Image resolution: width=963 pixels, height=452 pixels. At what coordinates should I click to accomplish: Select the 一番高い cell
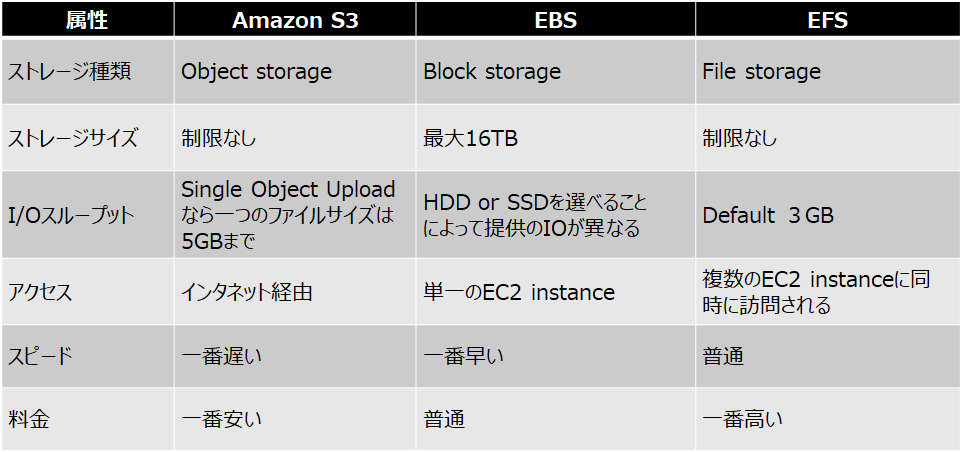(828, 419)
